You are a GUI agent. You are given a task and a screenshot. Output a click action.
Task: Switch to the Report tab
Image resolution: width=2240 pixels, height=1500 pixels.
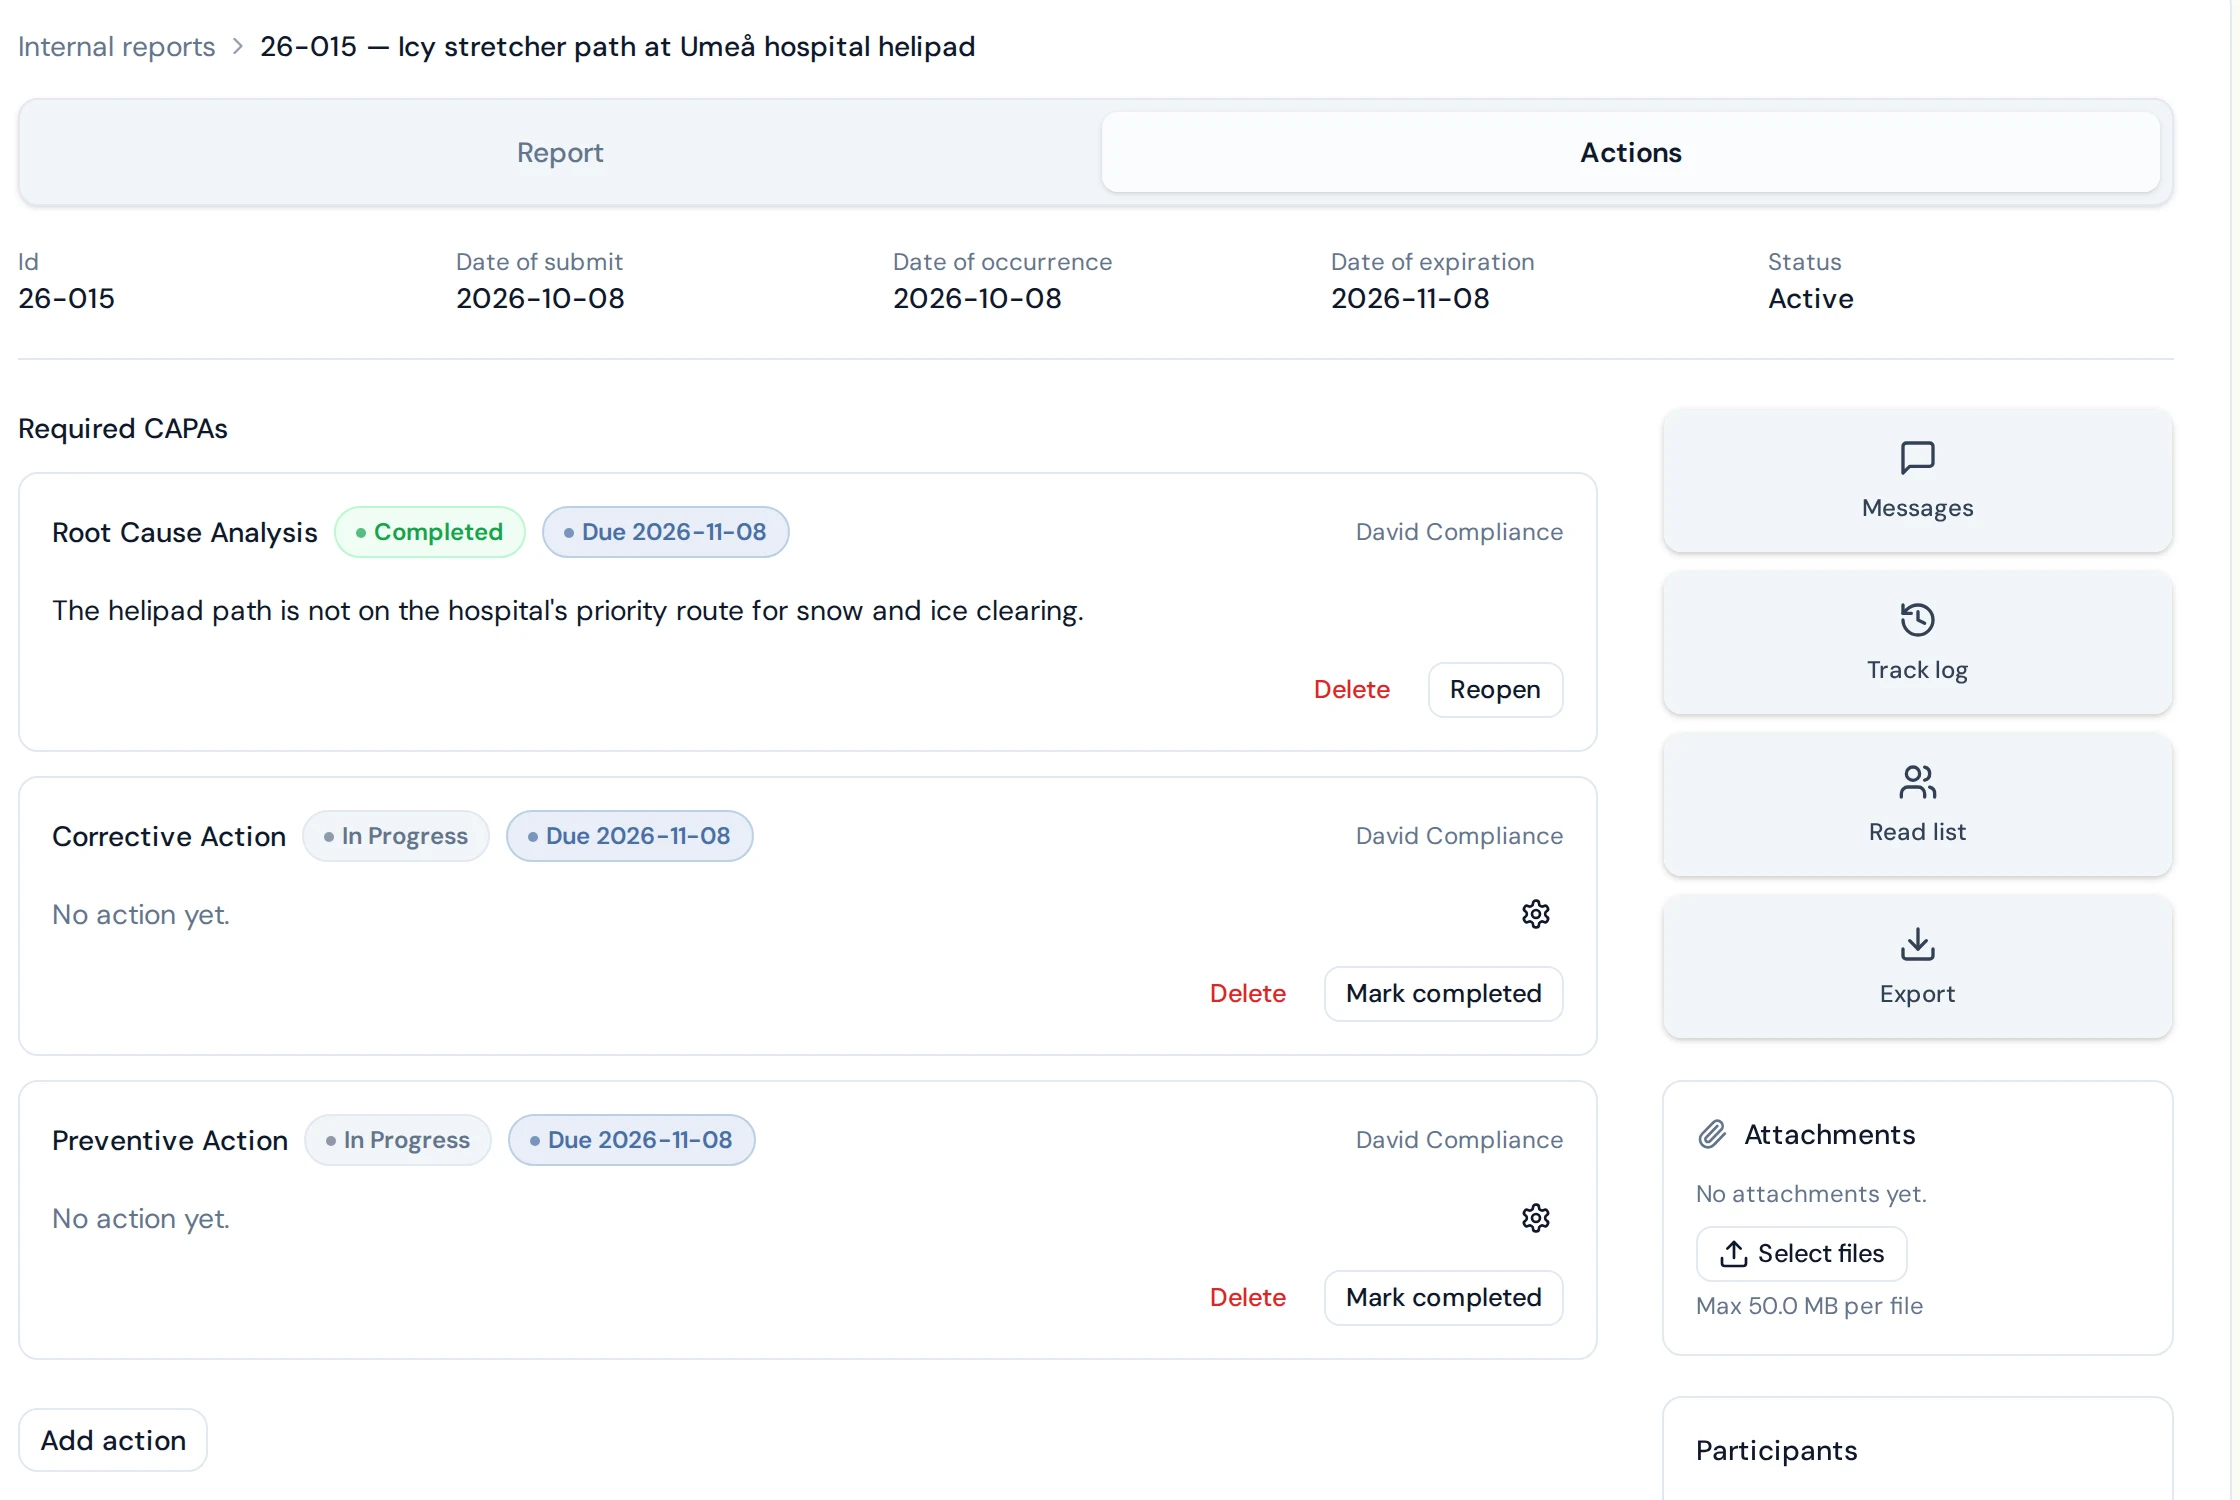click(560, 152)
